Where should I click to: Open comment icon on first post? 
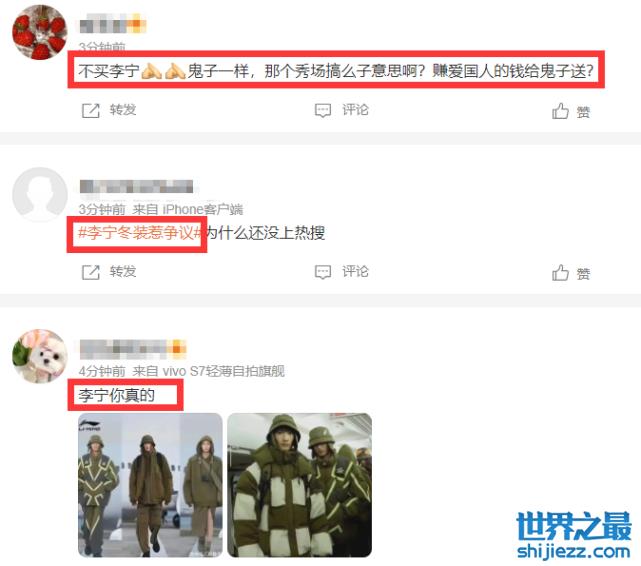click(x=323, y=110)
